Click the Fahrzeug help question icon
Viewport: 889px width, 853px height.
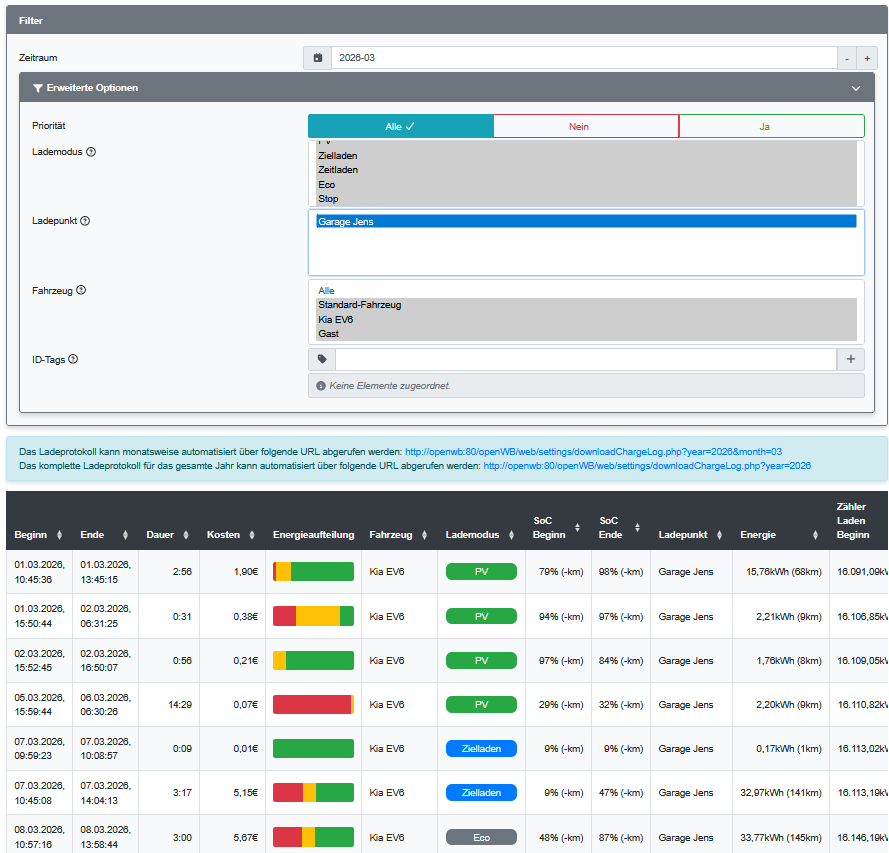coord(81,290)
